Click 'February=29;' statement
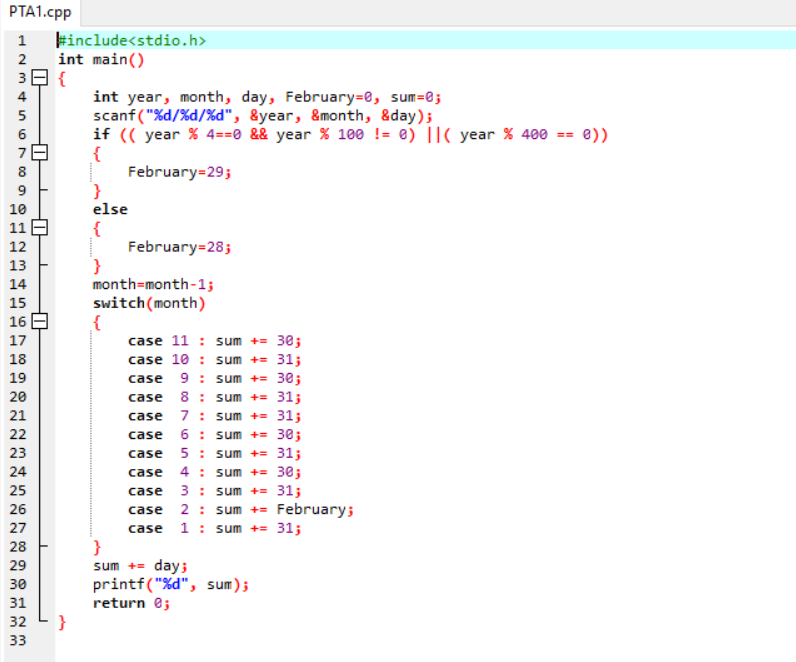The width and height of the screenshot is (796, 662). 180,172
